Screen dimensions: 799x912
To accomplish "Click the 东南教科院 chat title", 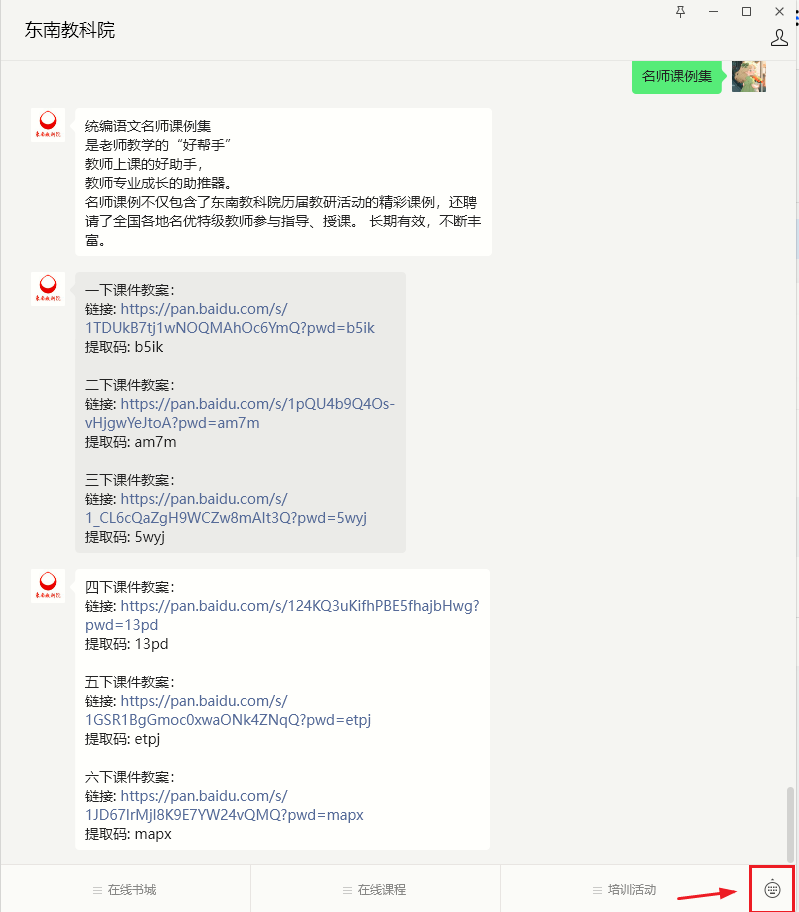I will pyautogui.click(x=70, y=30).
